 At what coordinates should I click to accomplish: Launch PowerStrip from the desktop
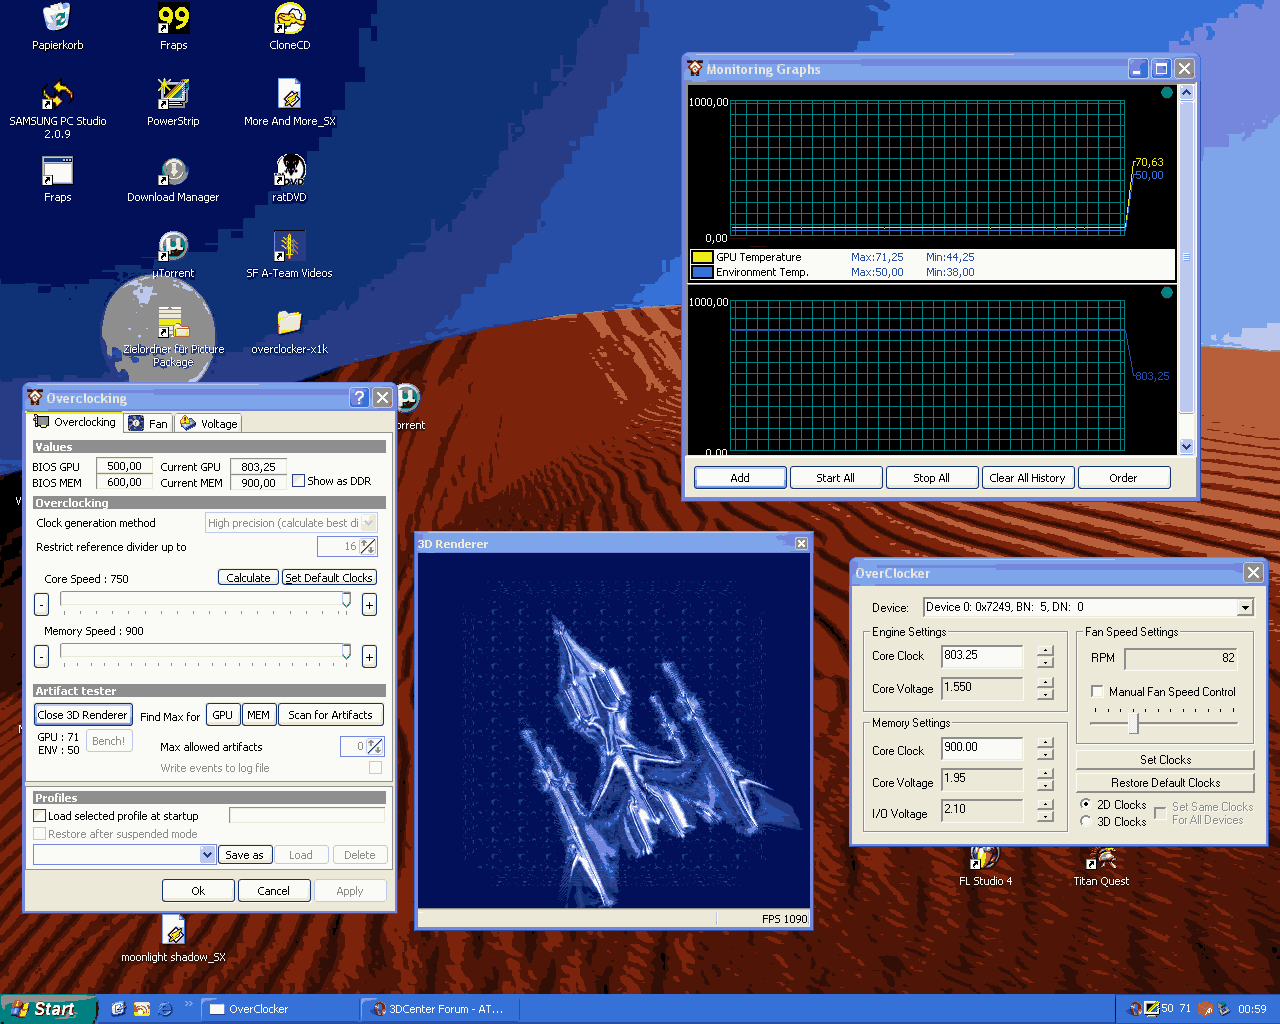pyautogui.click(x=173, y=95)
